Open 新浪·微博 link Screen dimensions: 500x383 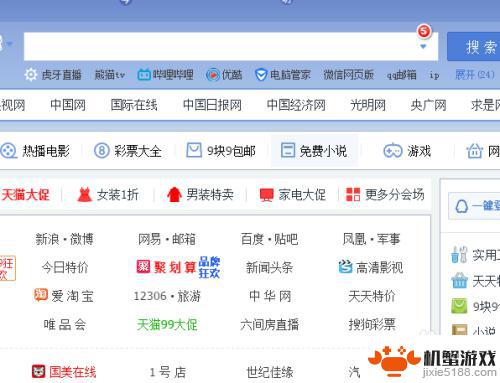click(65, 239)
